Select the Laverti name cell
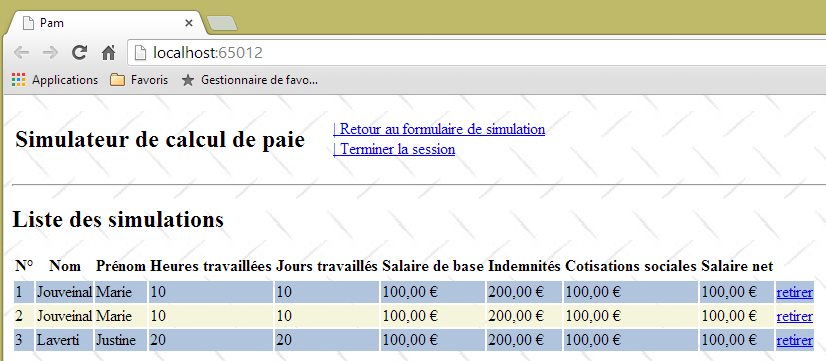826x361 pixels. click(x=64, y=340)
